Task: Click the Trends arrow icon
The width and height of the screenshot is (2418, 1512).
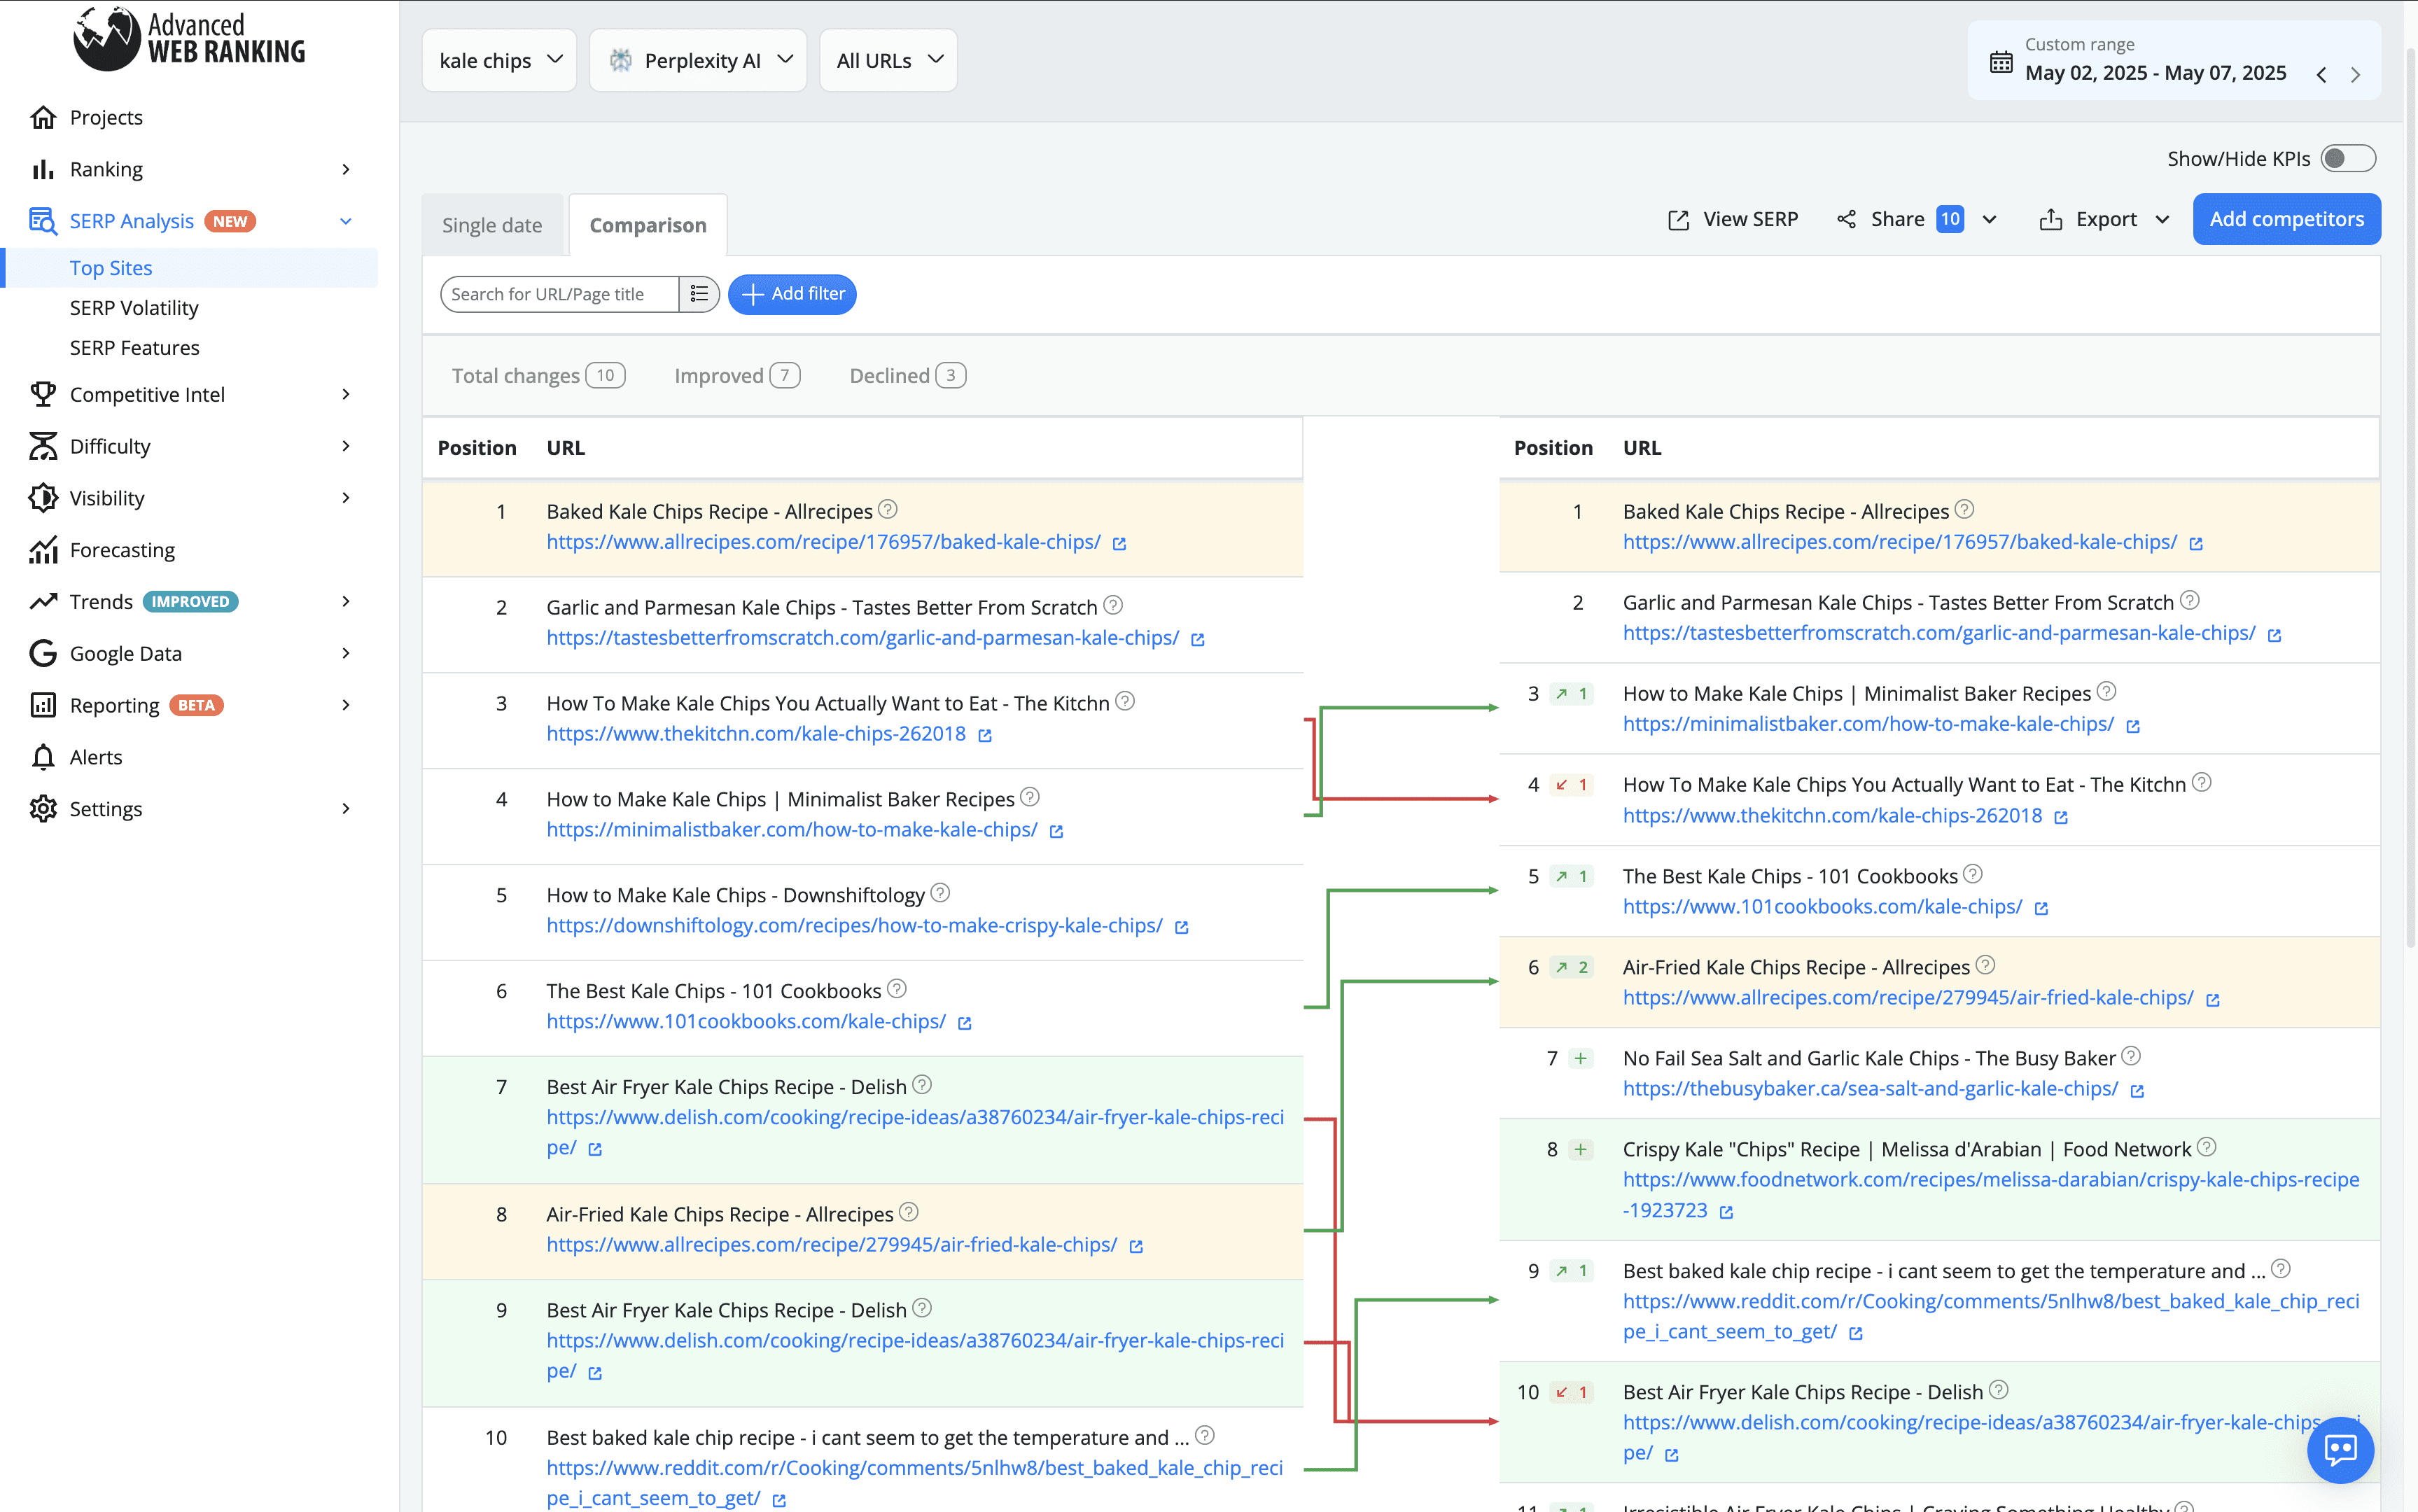Action: click(43, 601)
